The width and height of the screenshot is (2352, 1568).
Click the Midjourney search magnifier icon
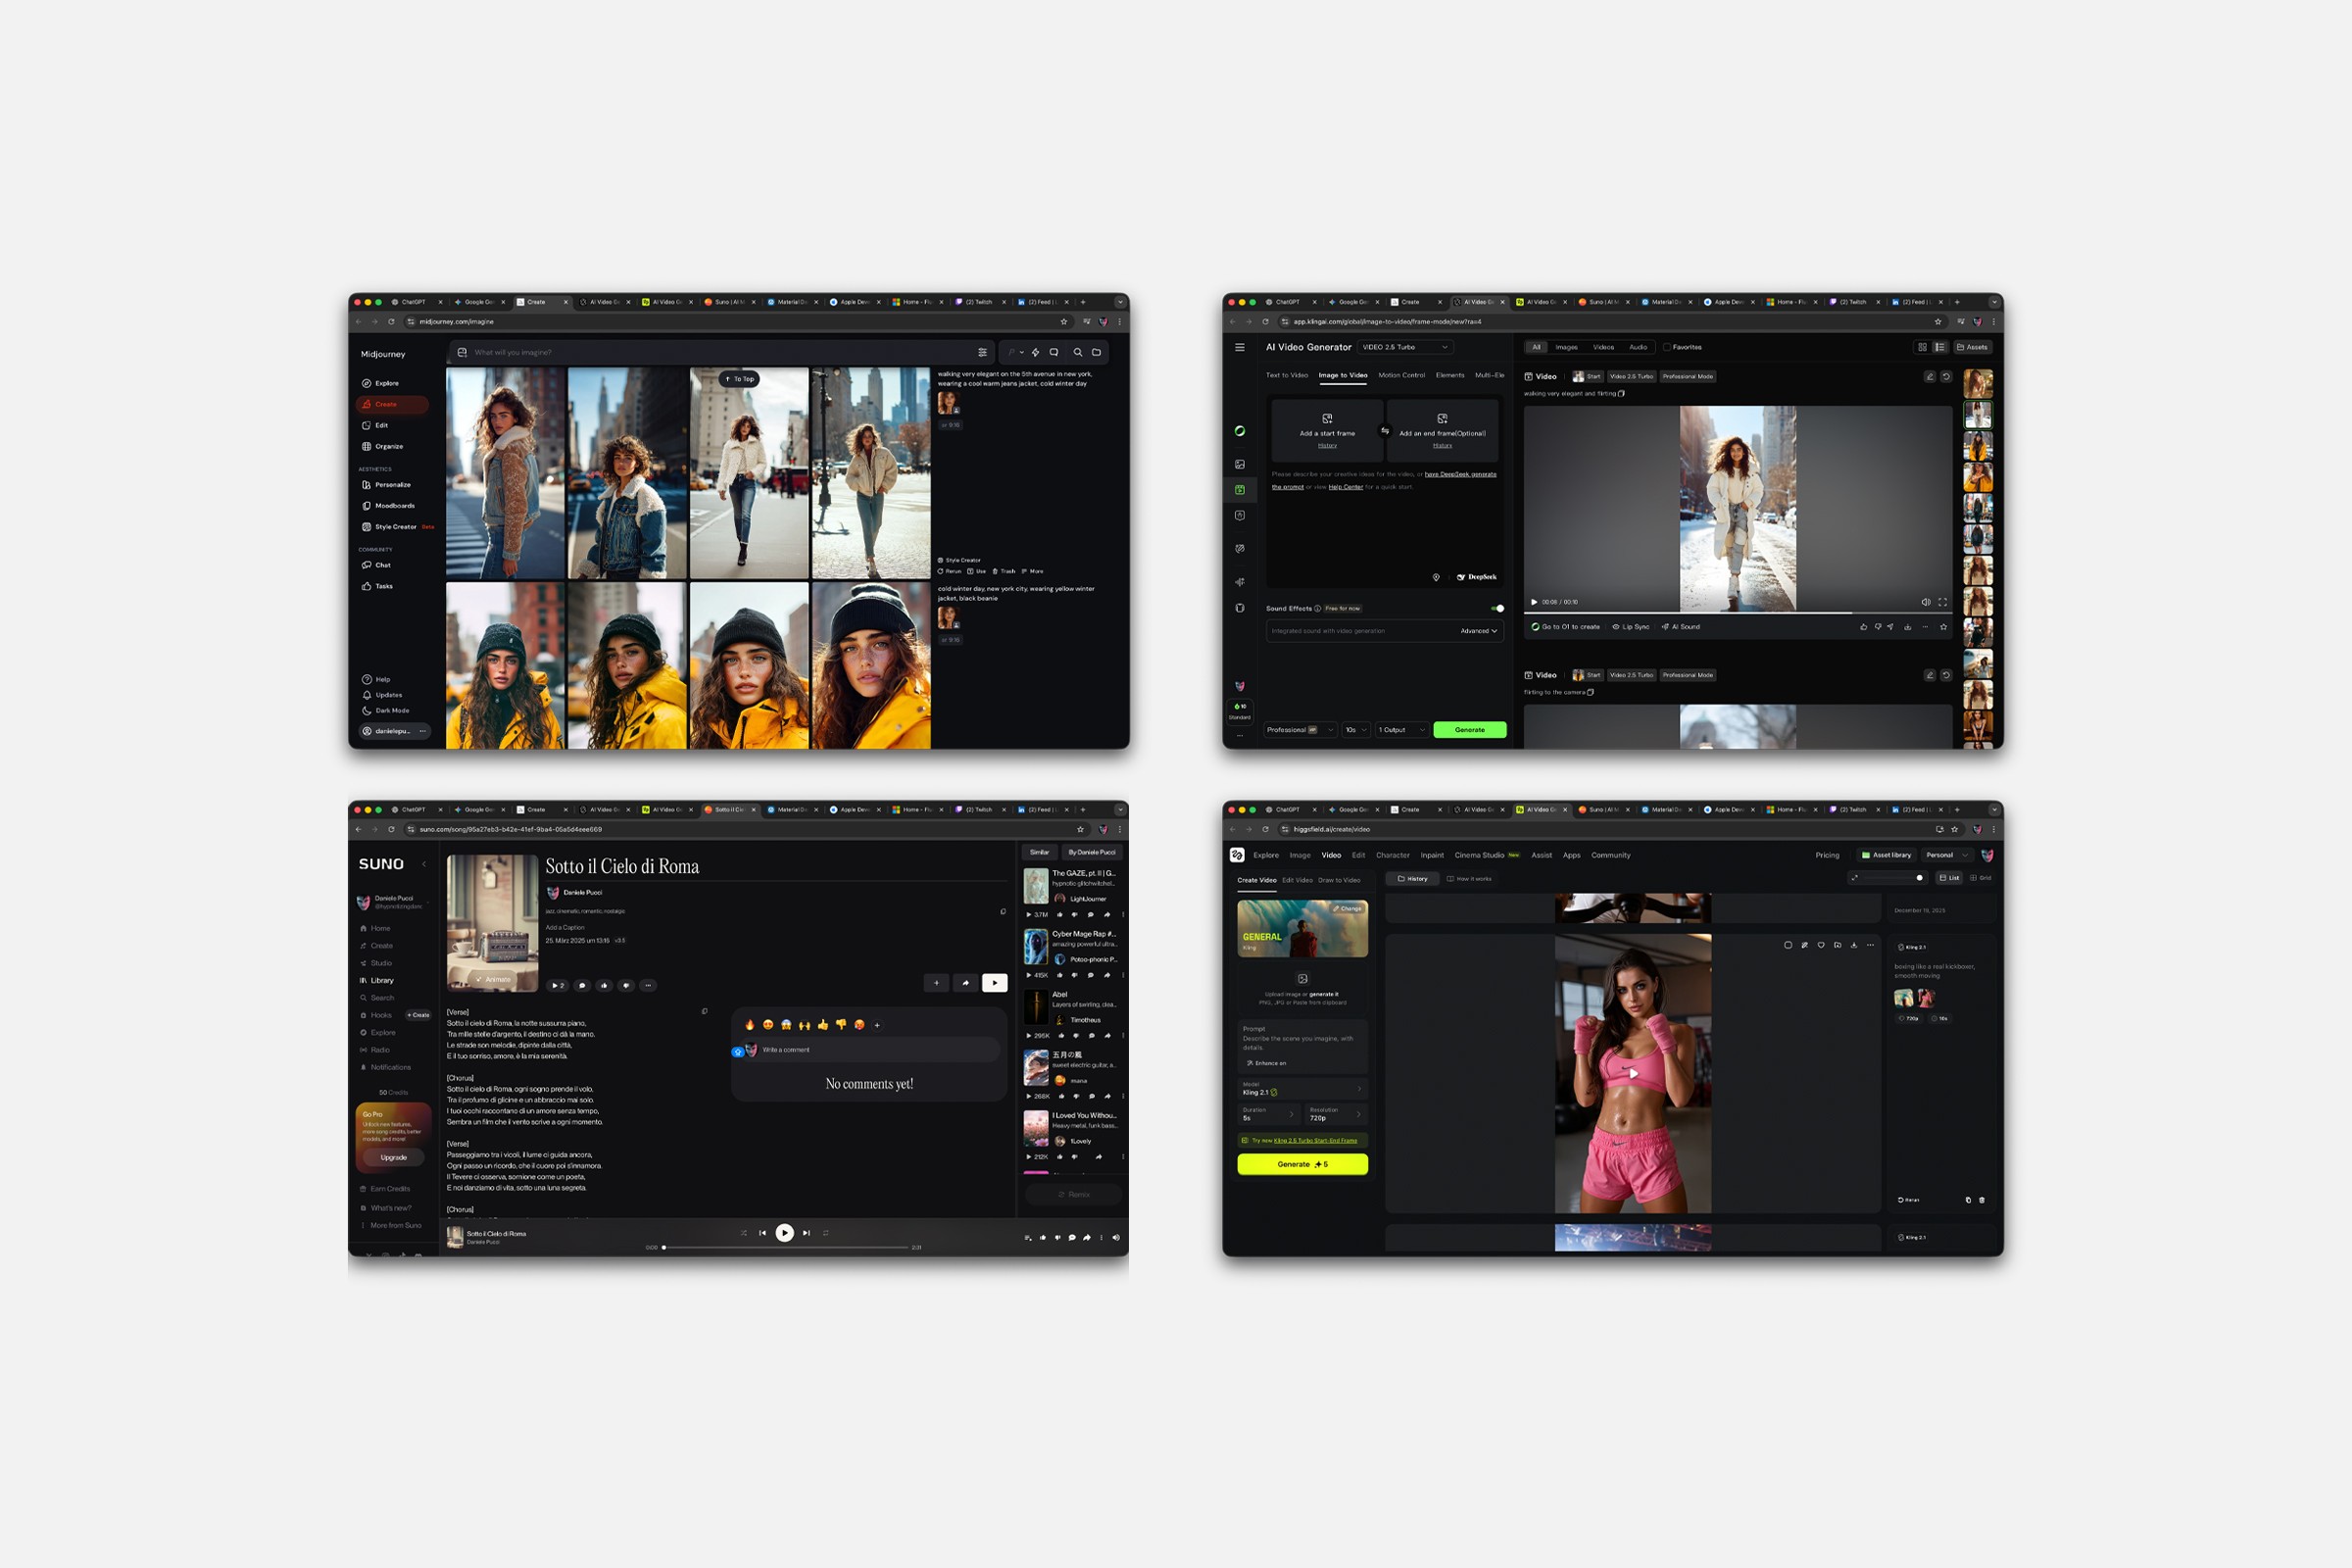(1077, 352)
